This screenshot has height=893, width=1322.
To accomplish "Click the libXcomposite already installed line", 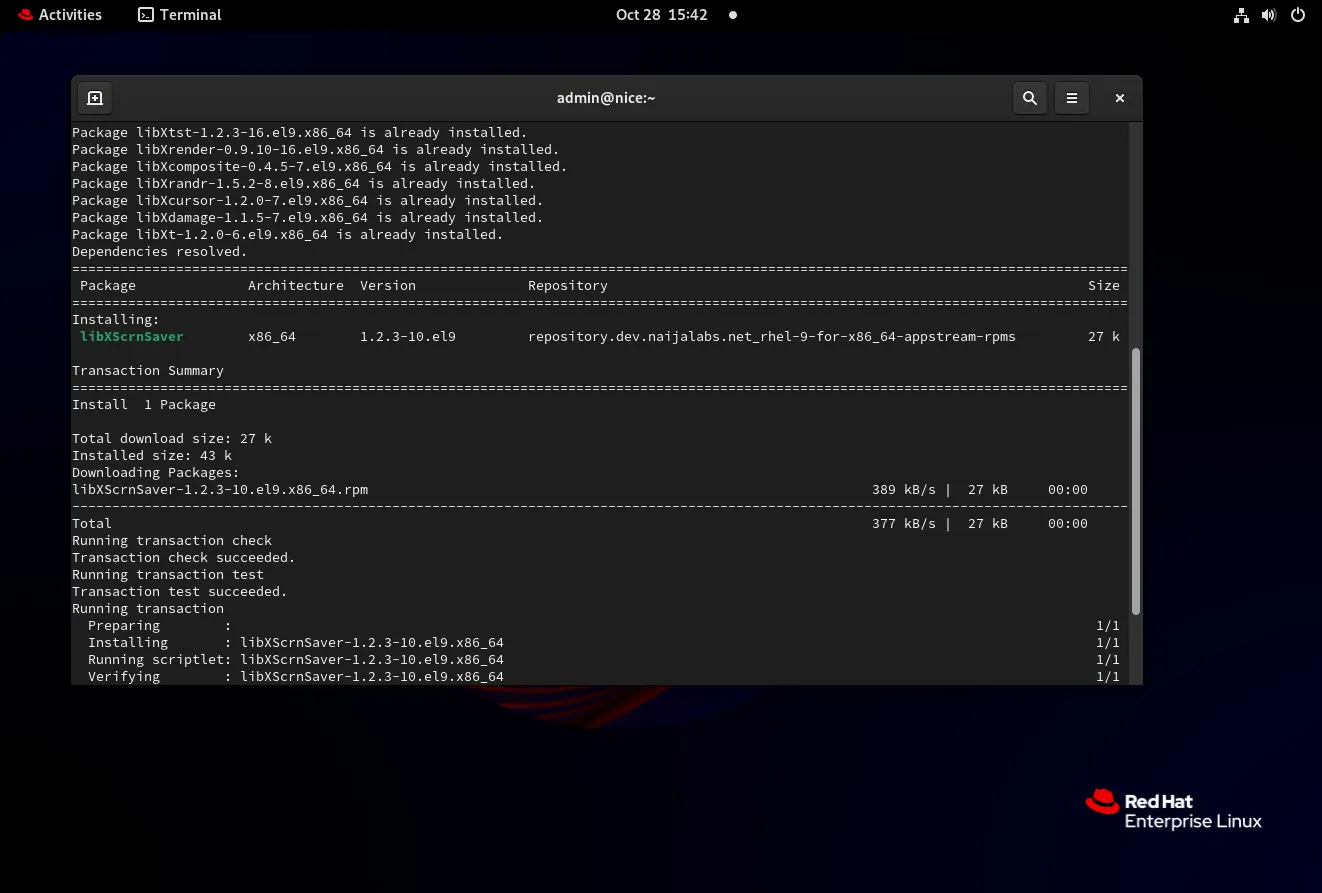I will point(320,167).
